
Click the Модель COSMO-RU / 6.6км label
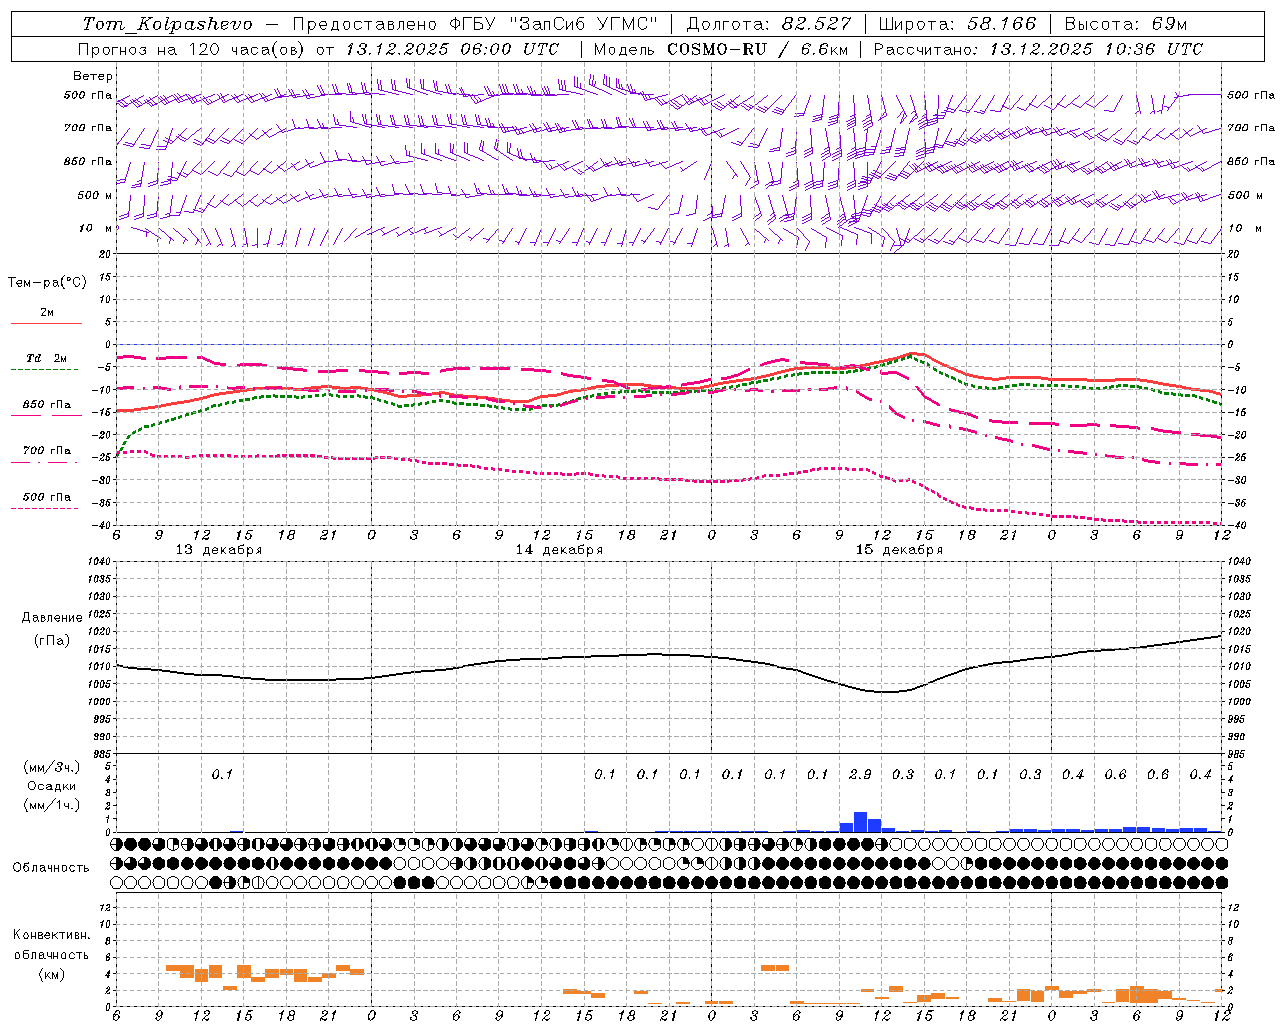point(721,49)
